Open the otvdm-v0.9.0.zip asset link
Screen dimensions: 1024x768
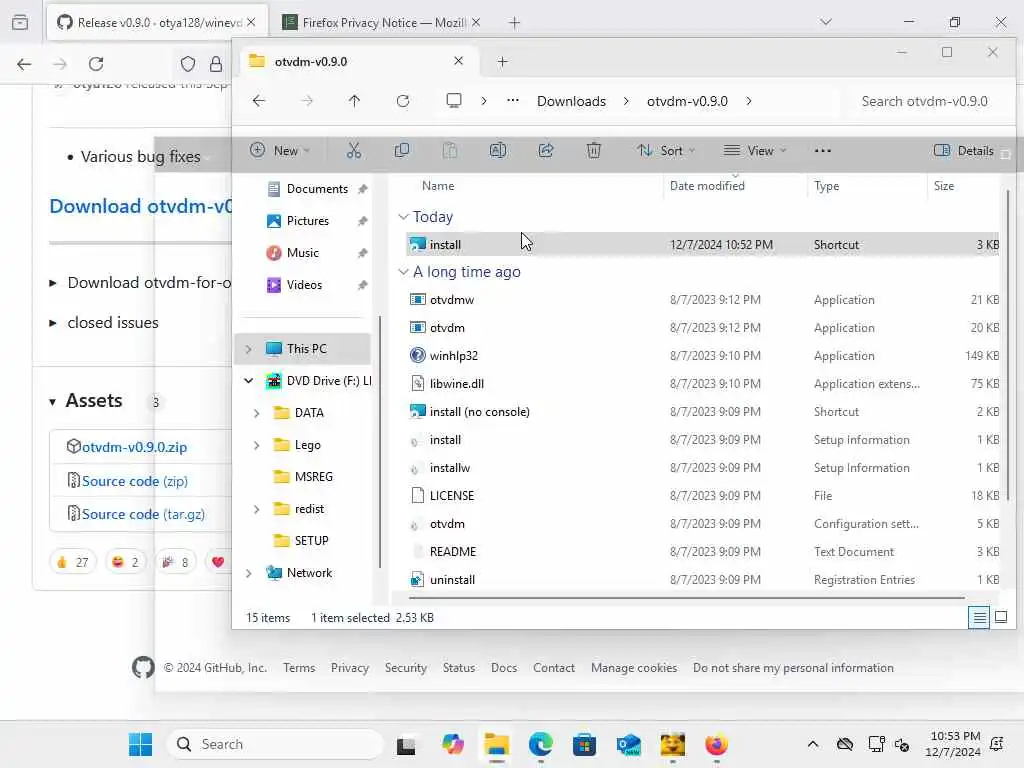[135, 447]
